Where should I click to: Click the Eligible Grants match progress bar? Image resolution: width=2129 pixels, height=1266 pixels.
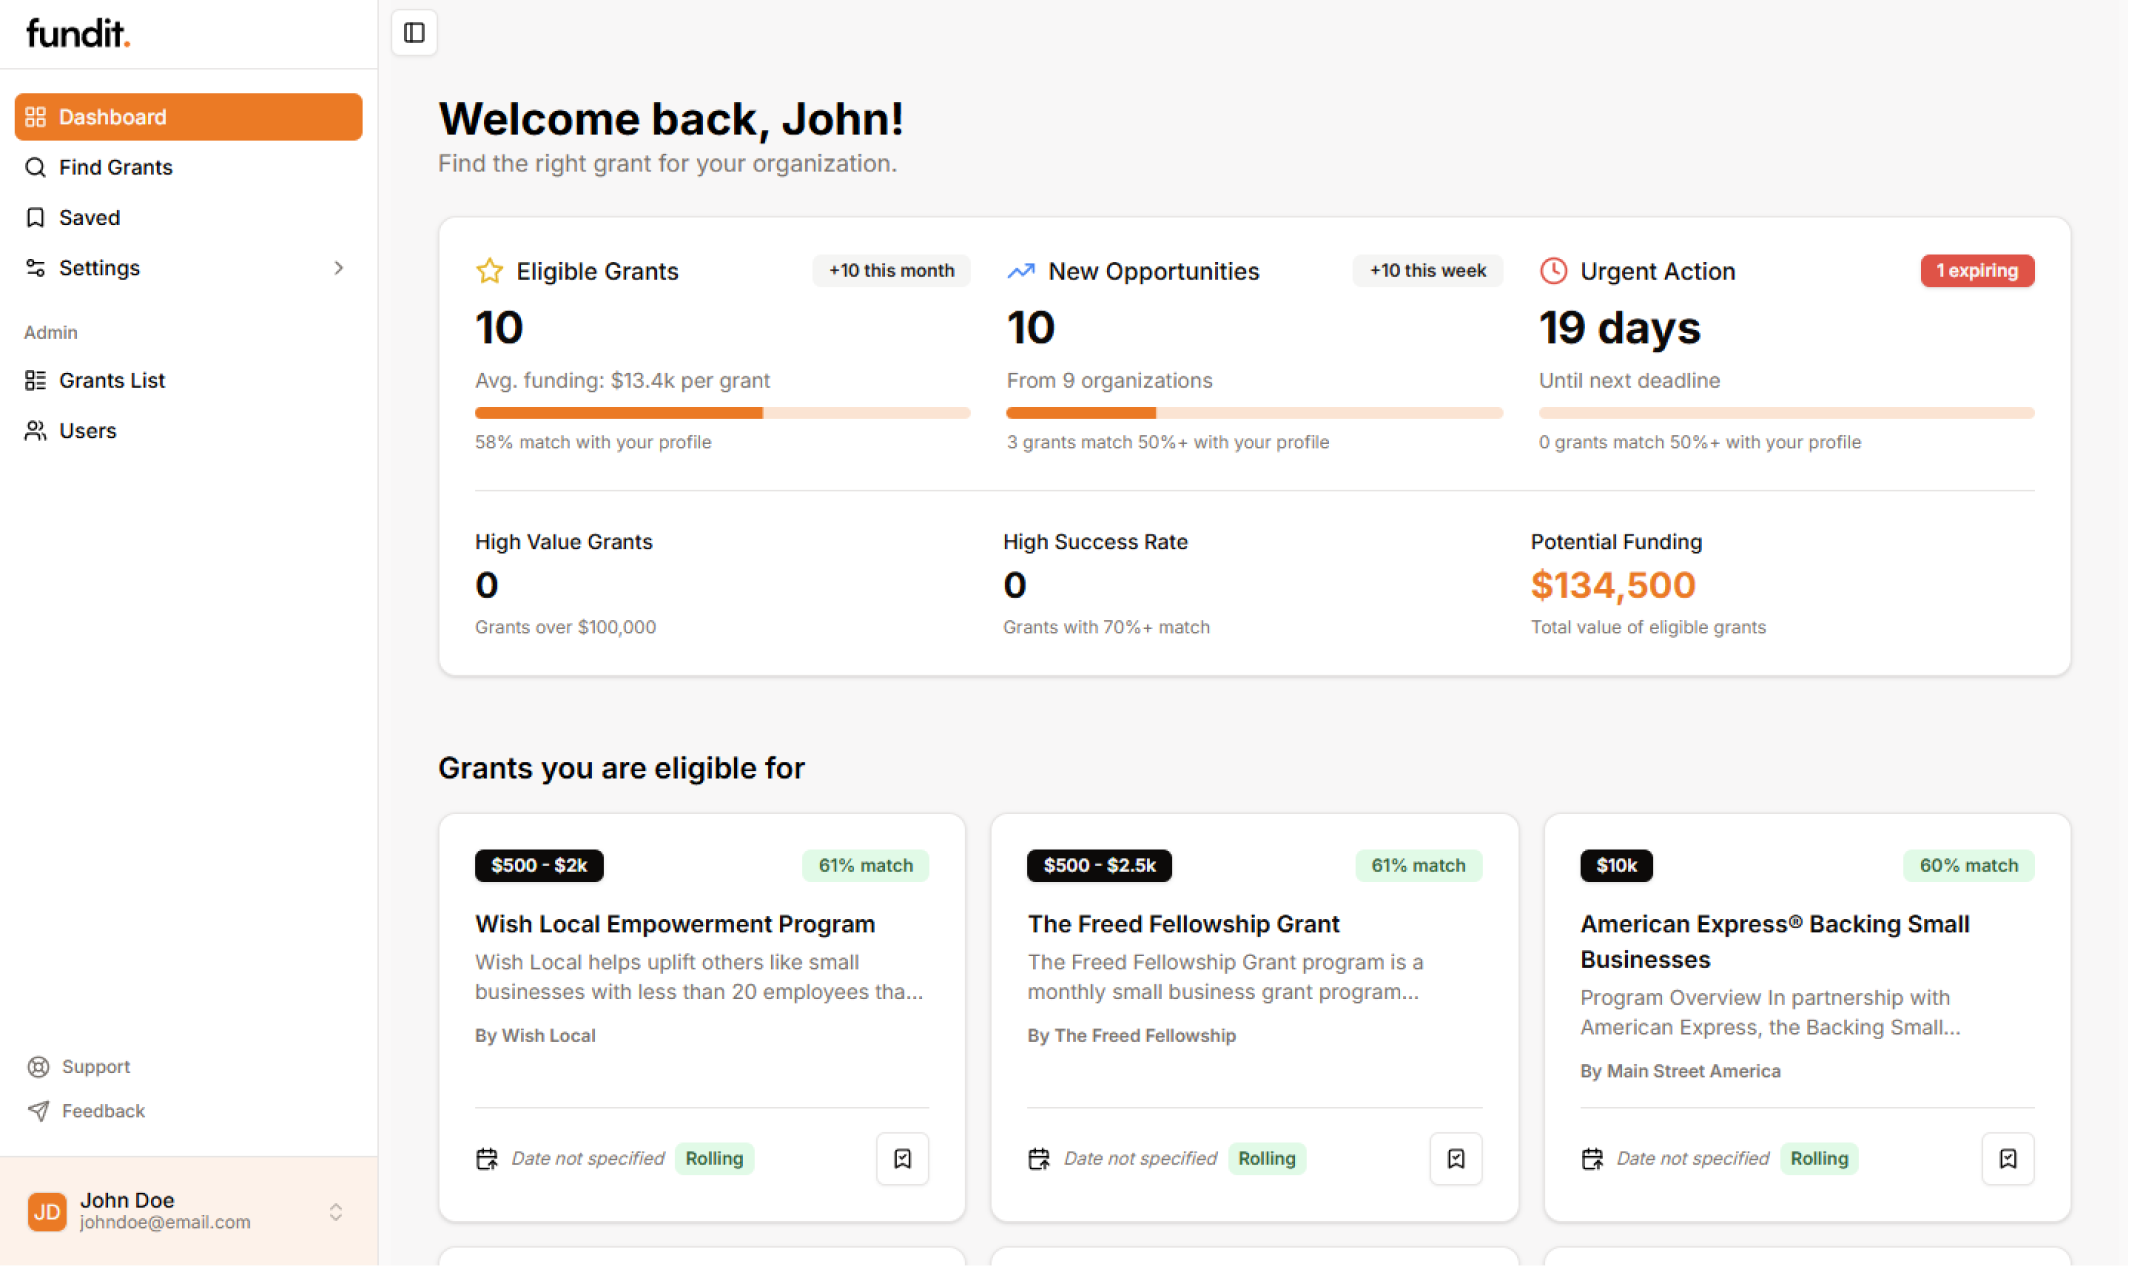point(722,413)
